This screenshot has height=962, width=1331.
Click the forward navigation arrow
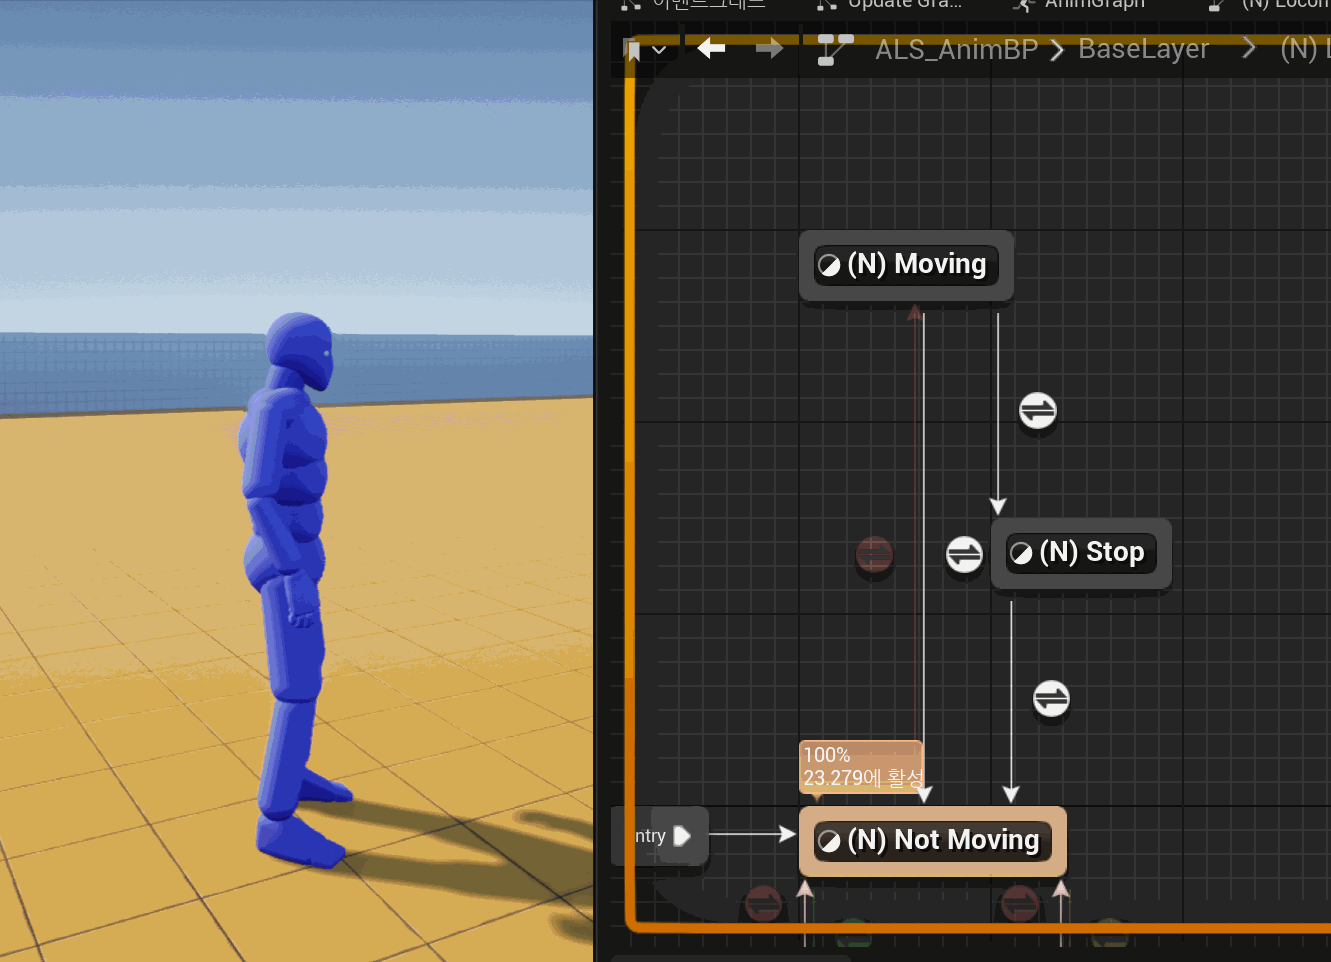pos(769,48)
